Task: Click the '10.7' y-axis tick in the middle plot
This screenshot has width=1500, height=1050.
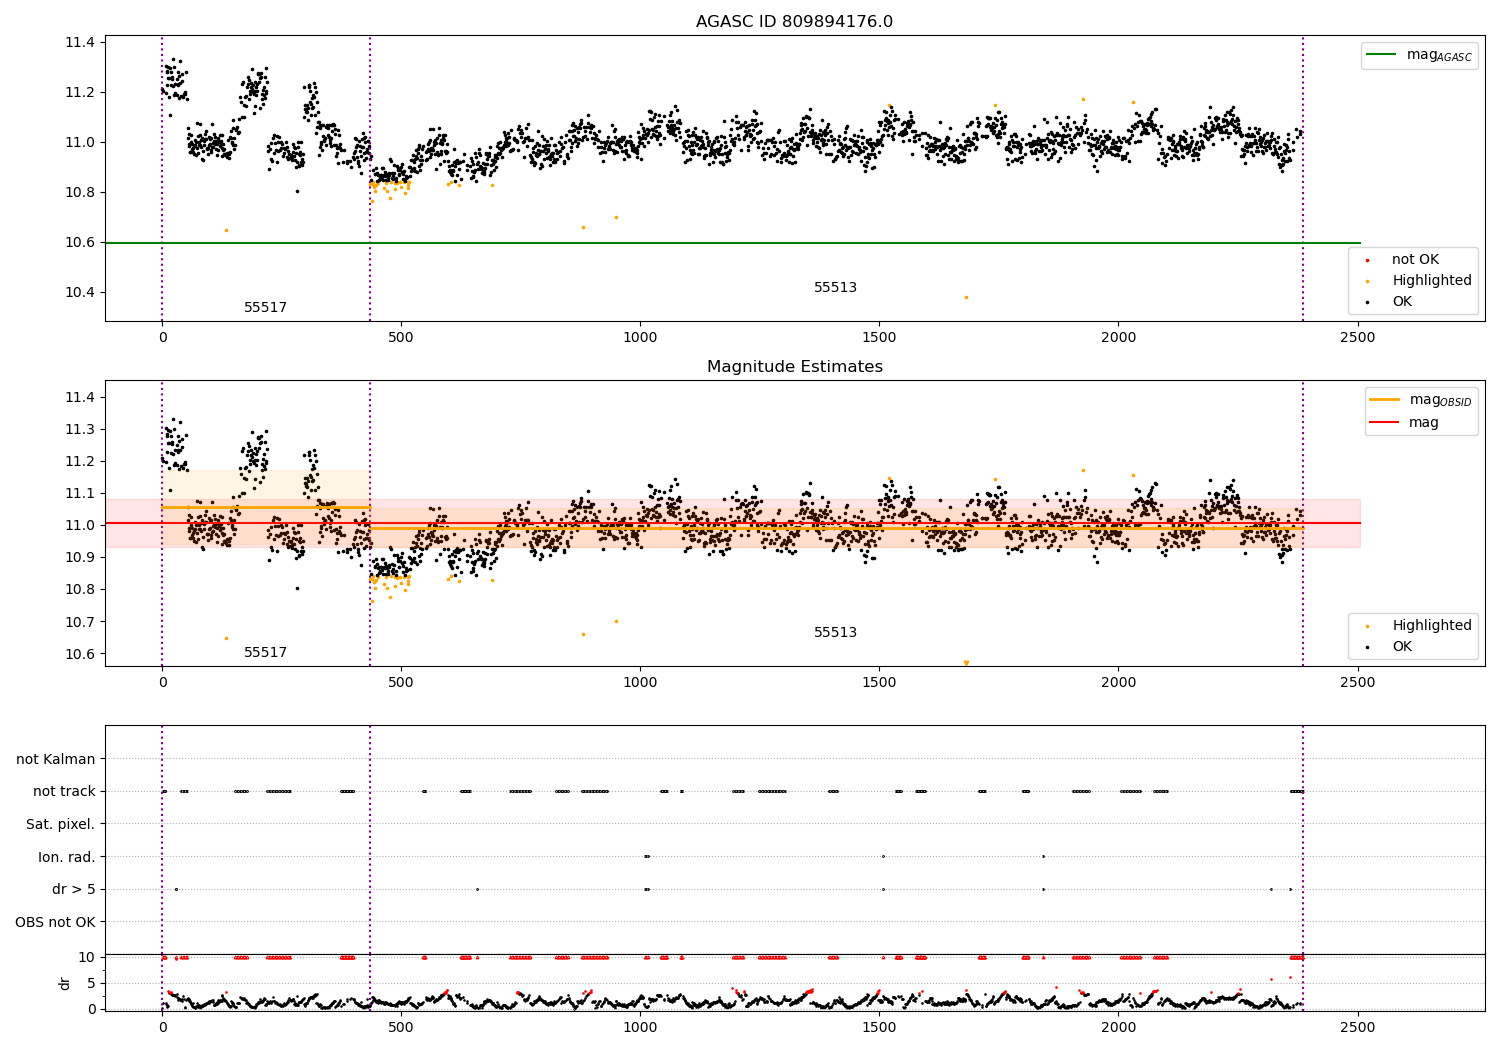Action: [x=80, y=622]
